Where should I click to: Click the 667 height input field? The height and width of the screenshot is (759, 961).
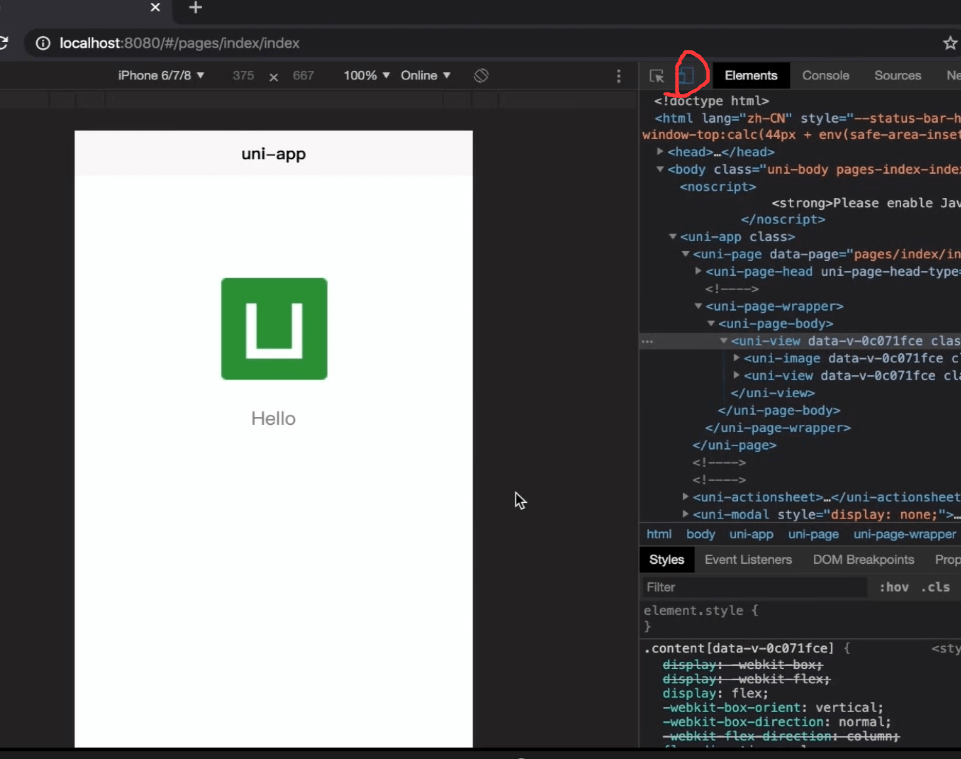point(303,75)
